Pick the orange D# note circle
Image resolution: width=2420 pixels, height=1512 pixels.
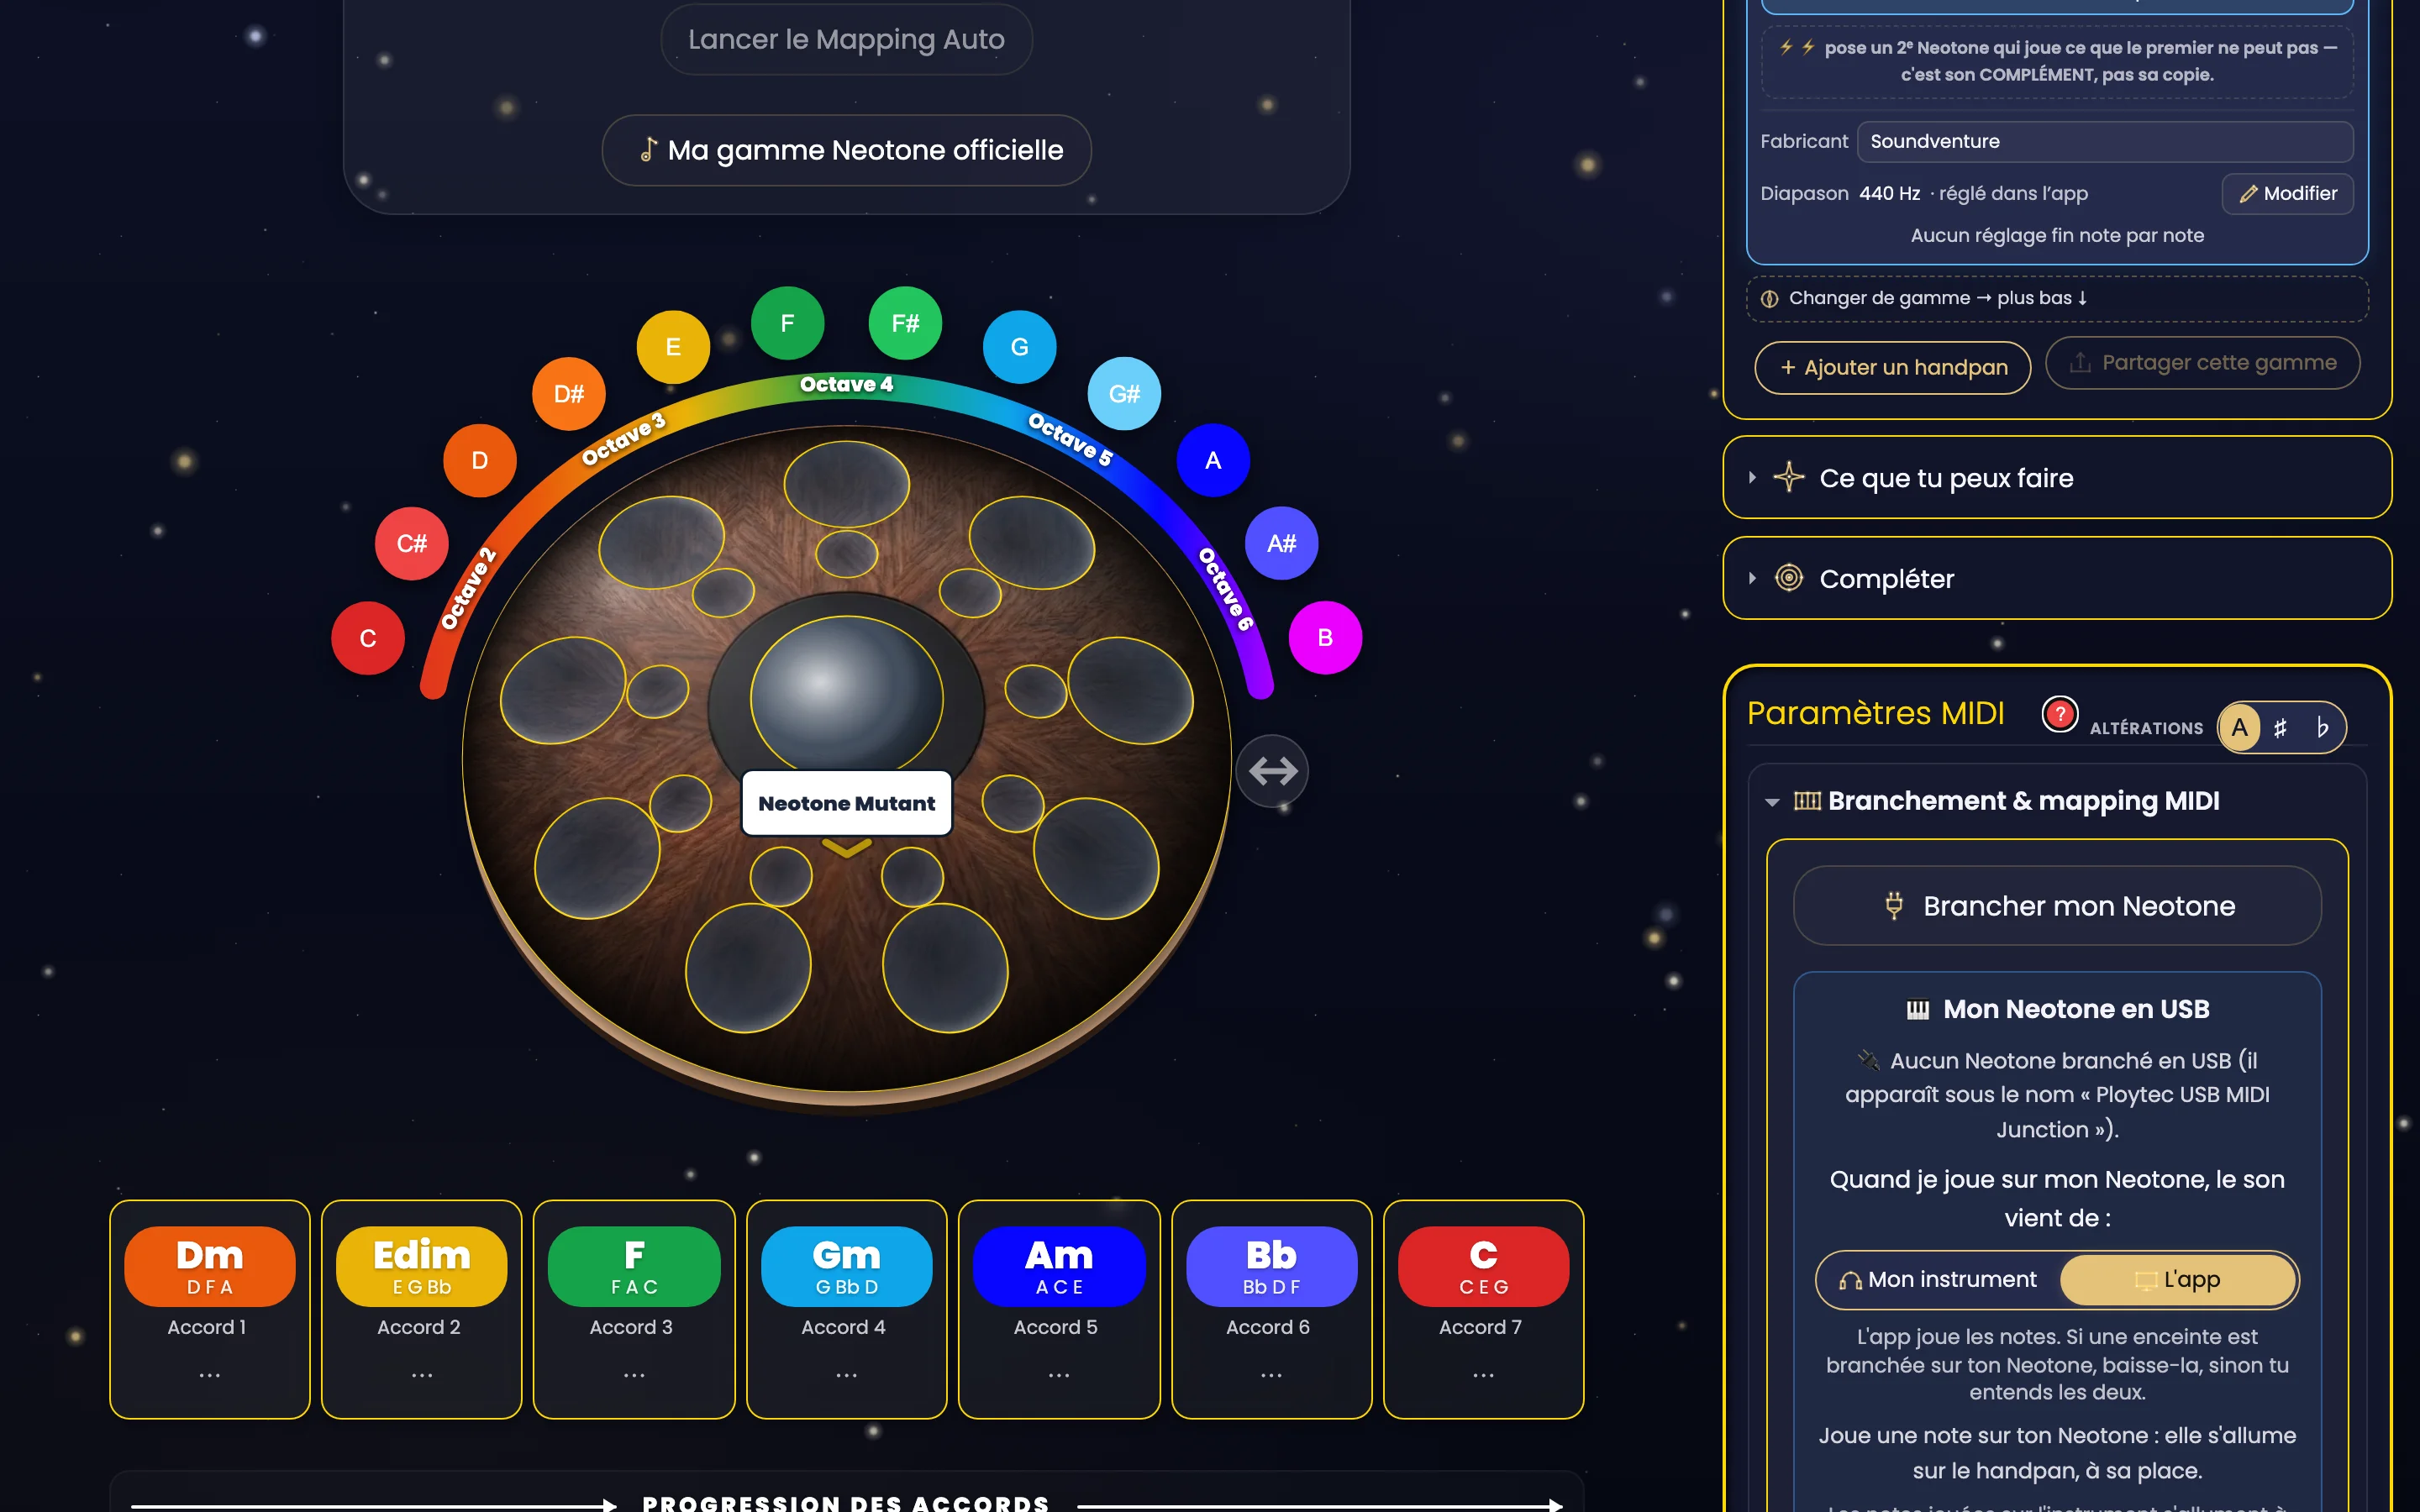click(x=569, y=393)
